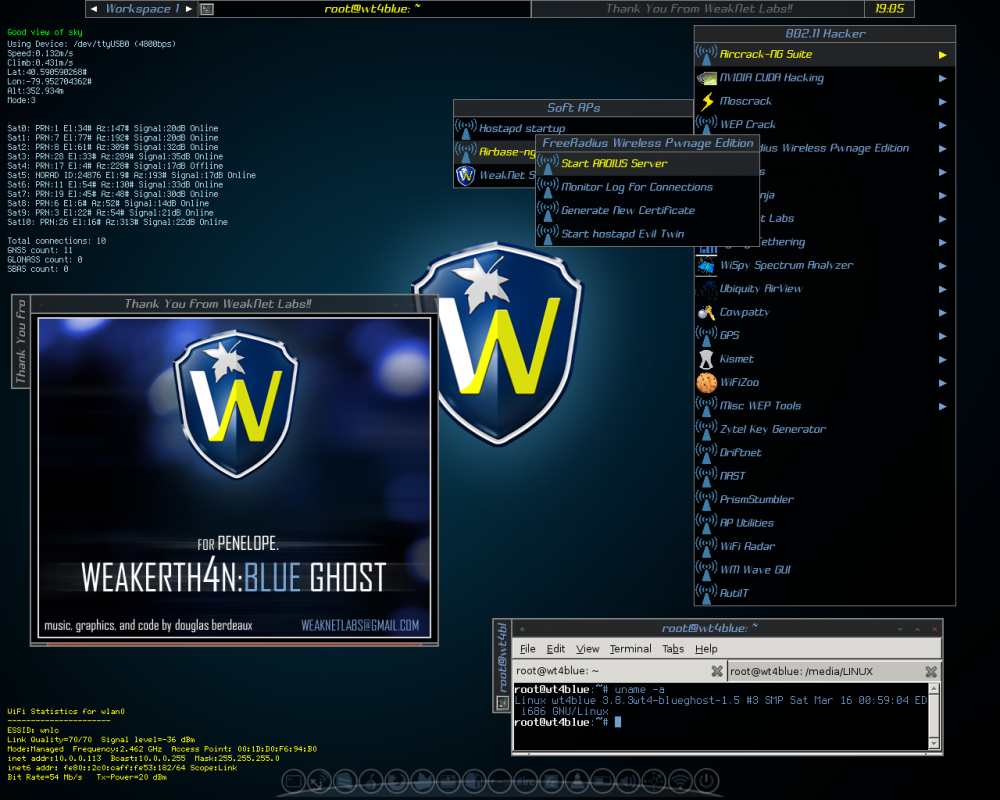Launch AutiIT from the 802.11 Hacker menu
Screen dimensions: 1000x800
(825, 593)
